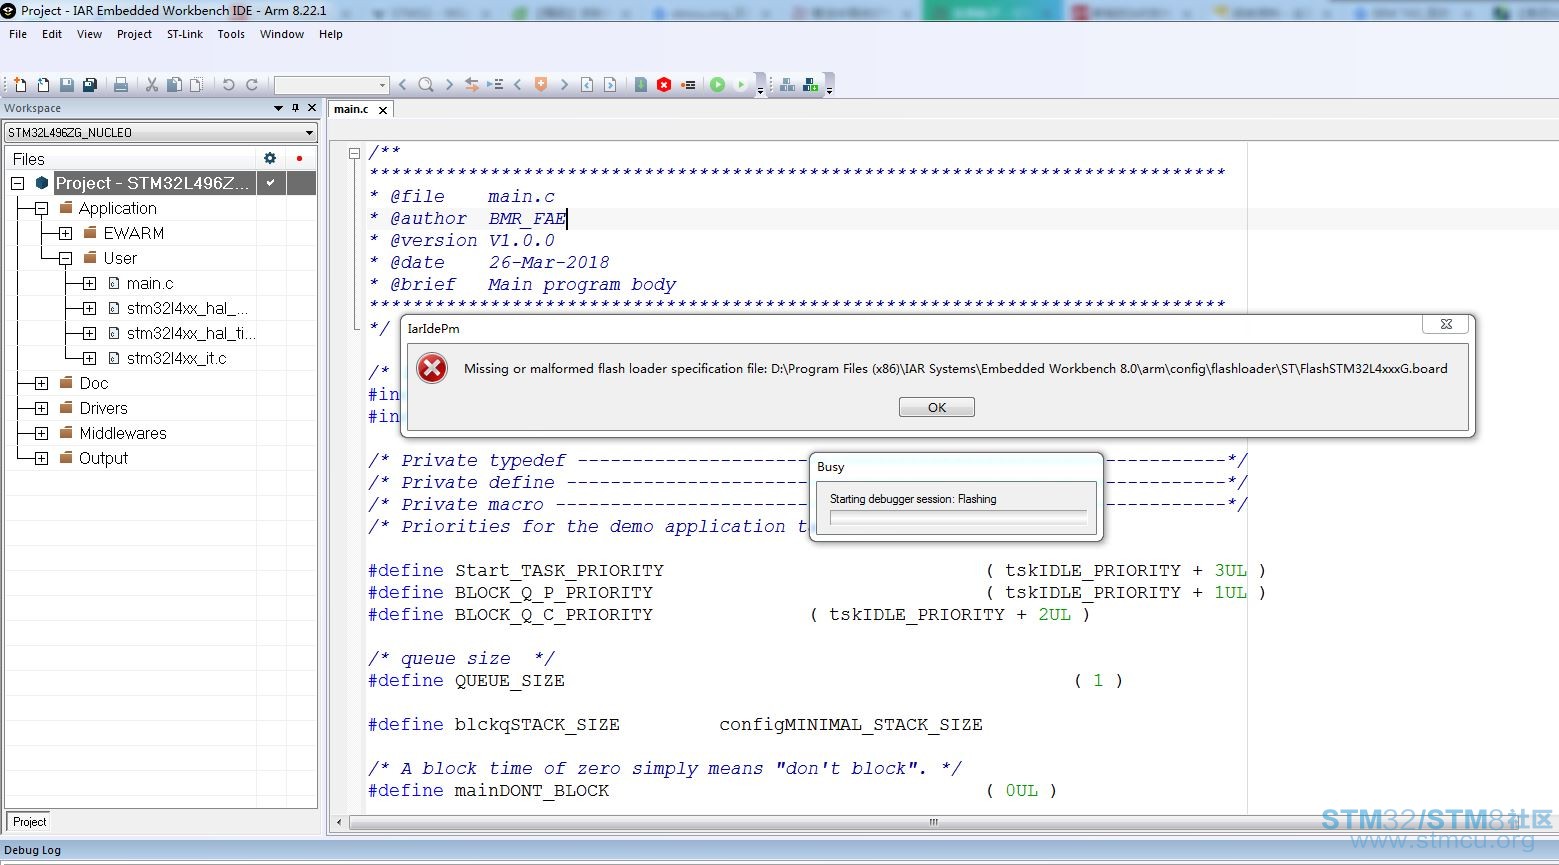Expand the Middlewares folder

41,433
